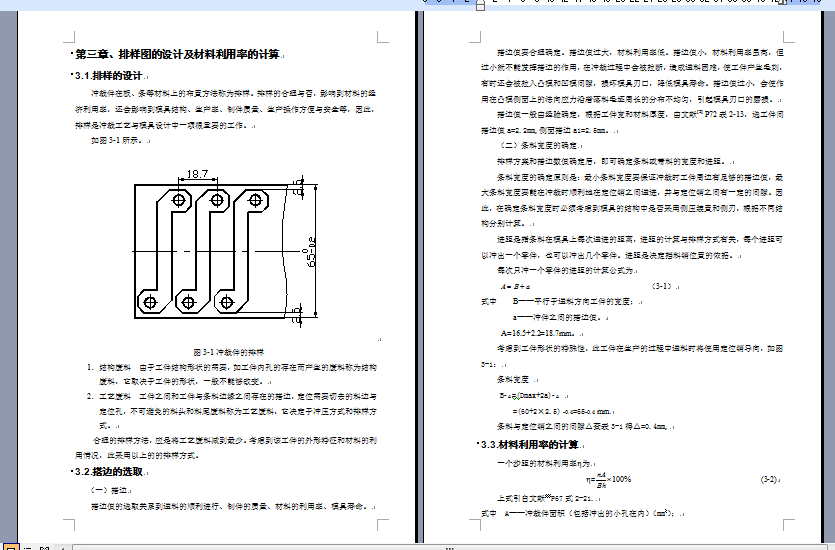Click the section heading '3.3.材料利用率的计算'
This screenshot has width=835, height=550.
(529, 445)
